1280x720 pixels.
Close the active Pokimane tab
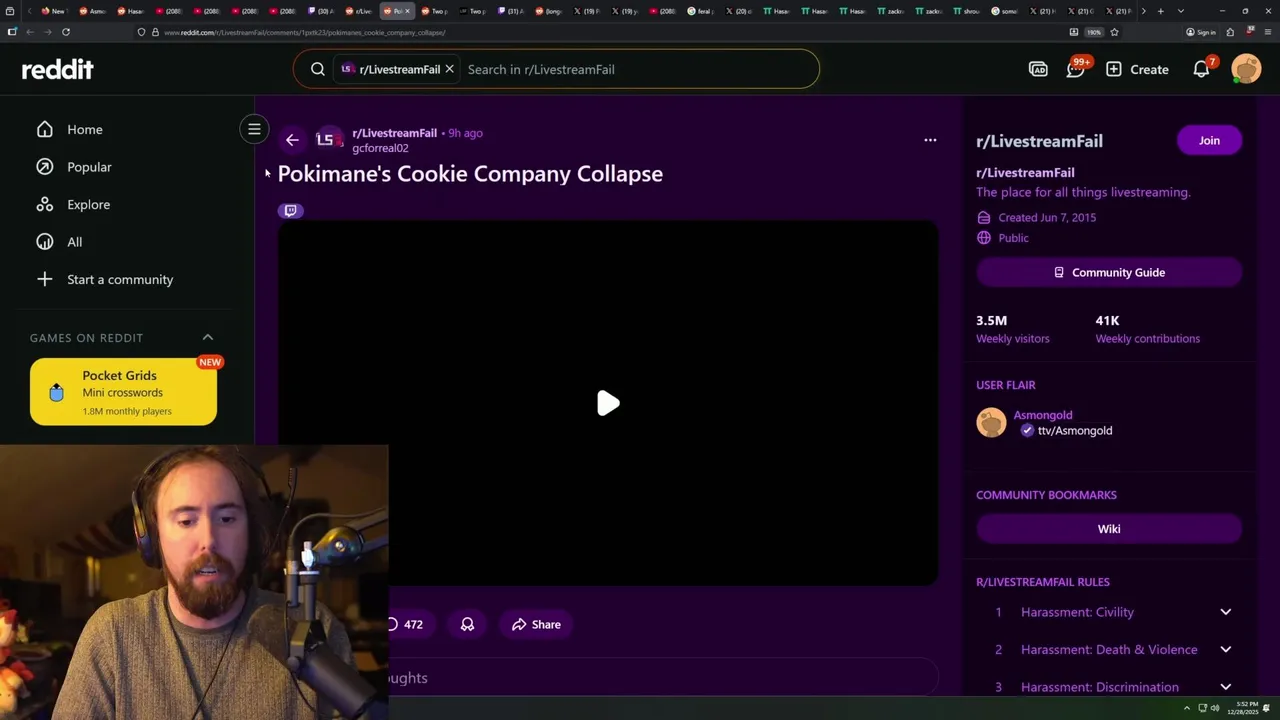407,11
